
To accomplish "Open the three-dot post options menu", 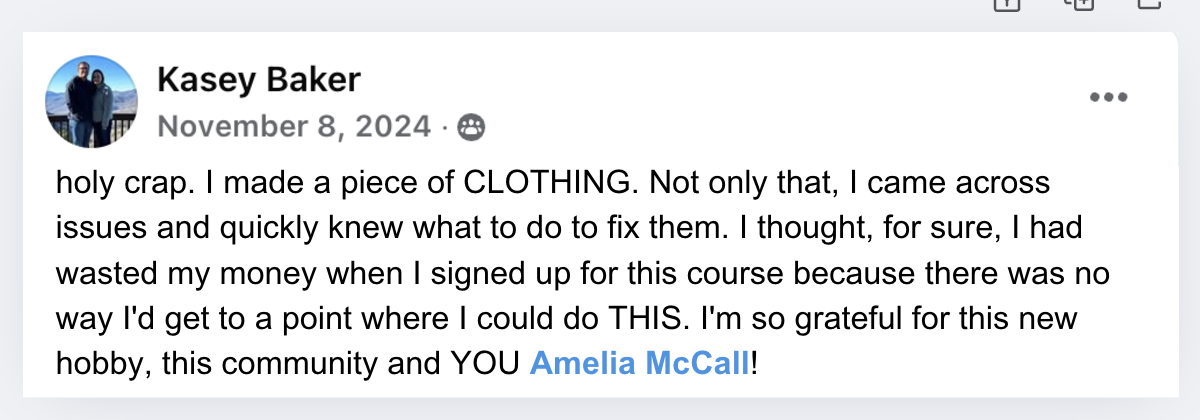I will [x=1108, y=98].
